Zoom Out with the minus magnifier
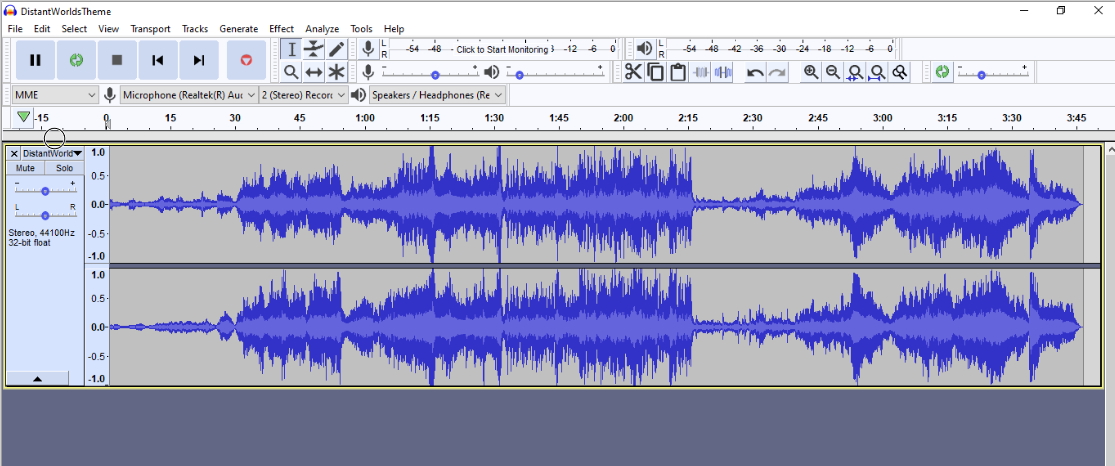 point(833,72)
